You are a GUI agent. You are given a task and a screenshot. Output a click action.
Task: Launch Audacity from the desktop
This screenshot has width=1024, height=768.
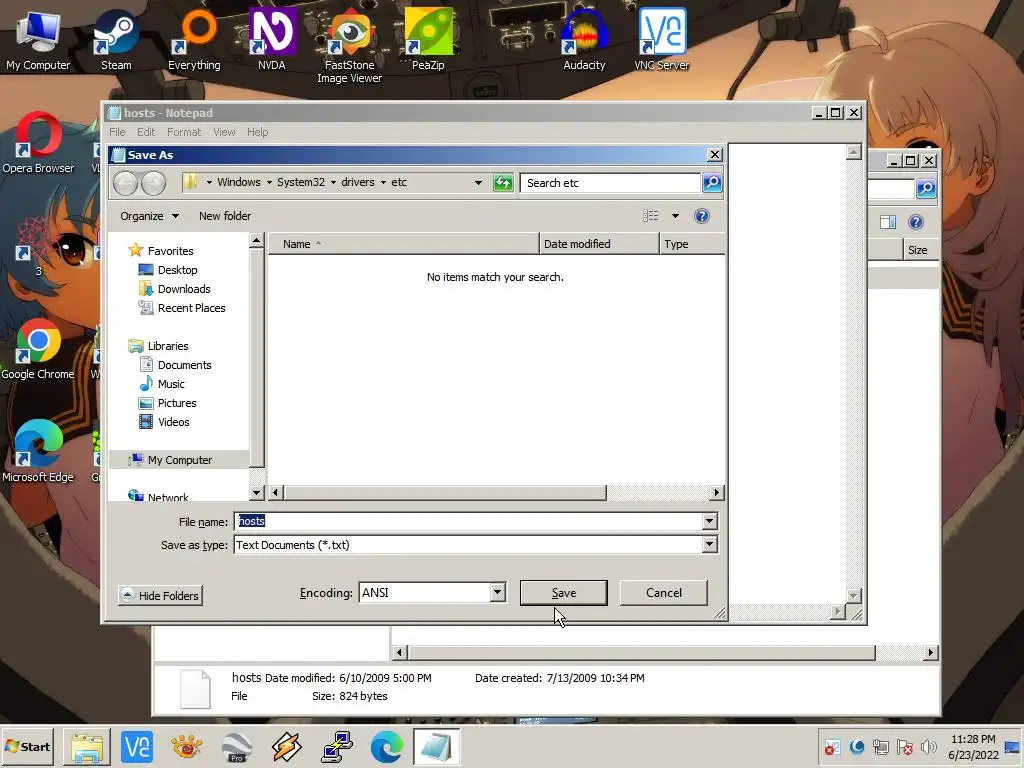coord(584,40)
